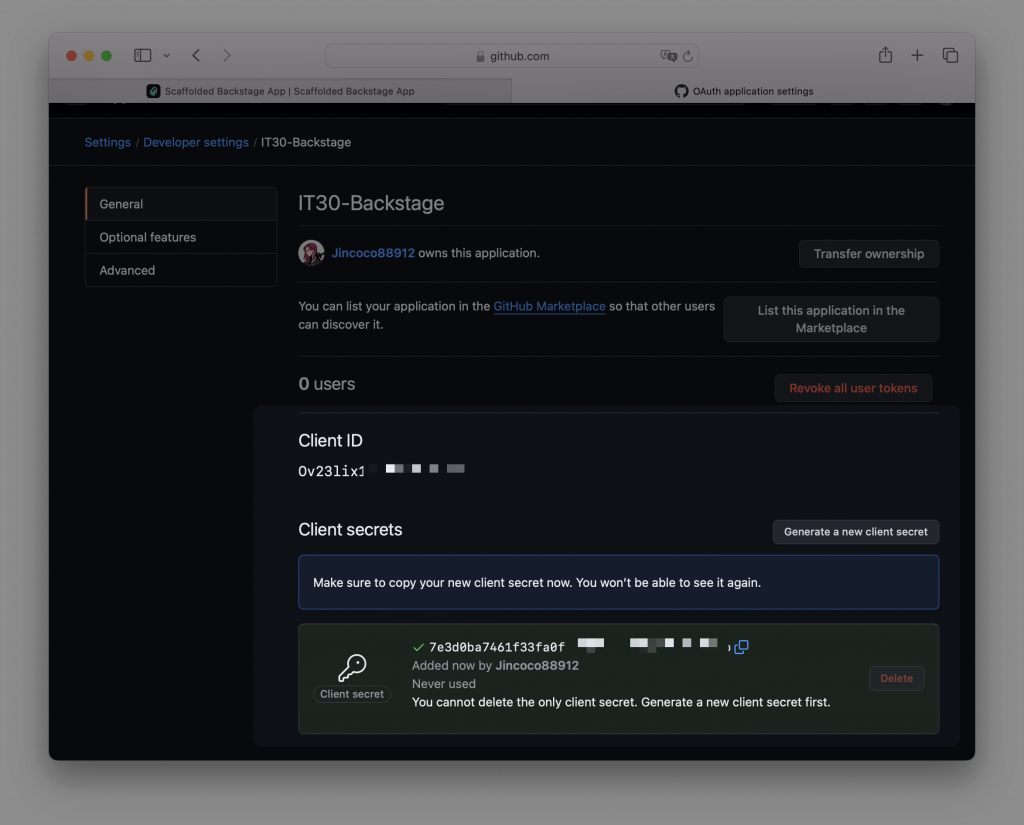Viewport: 1024px width, 825px height.
Task: Open the Developer settings breadcrumb link
Action: coord(196,142)
